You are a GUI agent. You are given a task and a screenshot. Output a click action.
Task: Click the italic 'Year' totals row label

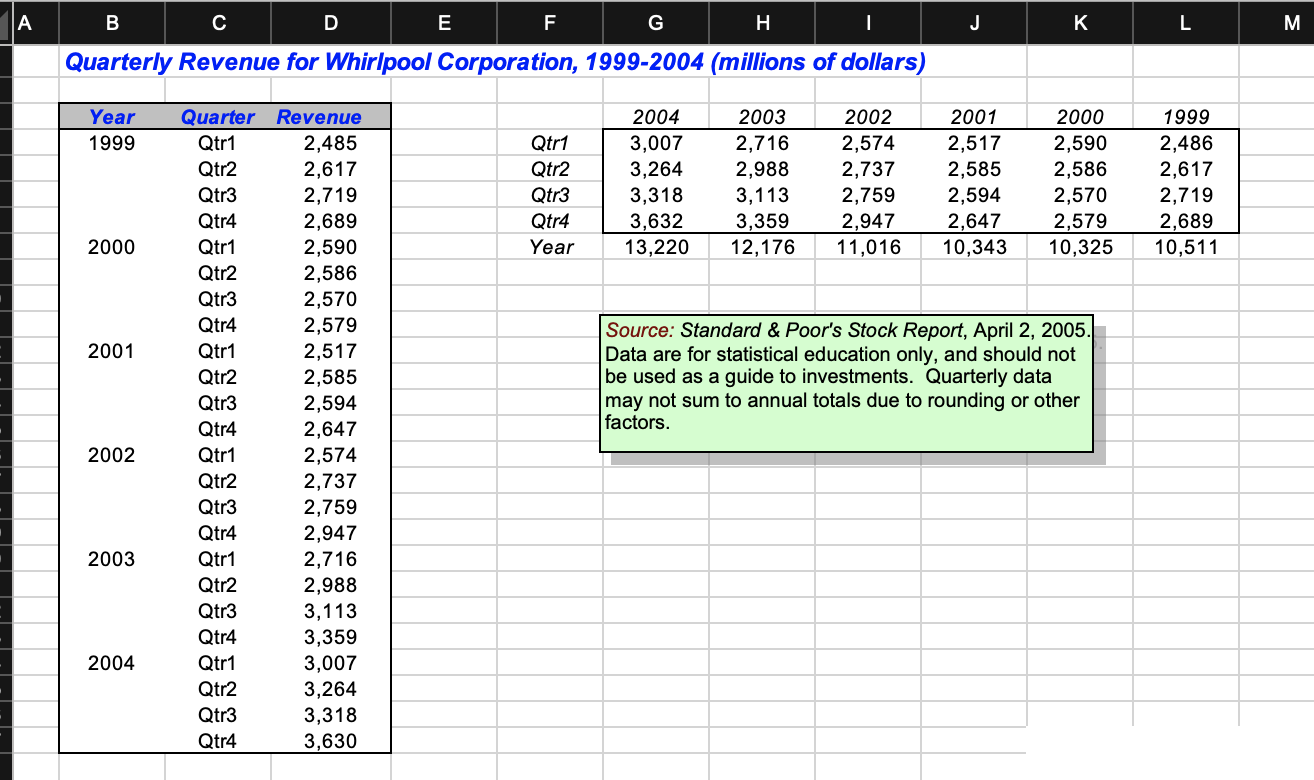pyautogui.click(x=551, y=247)
